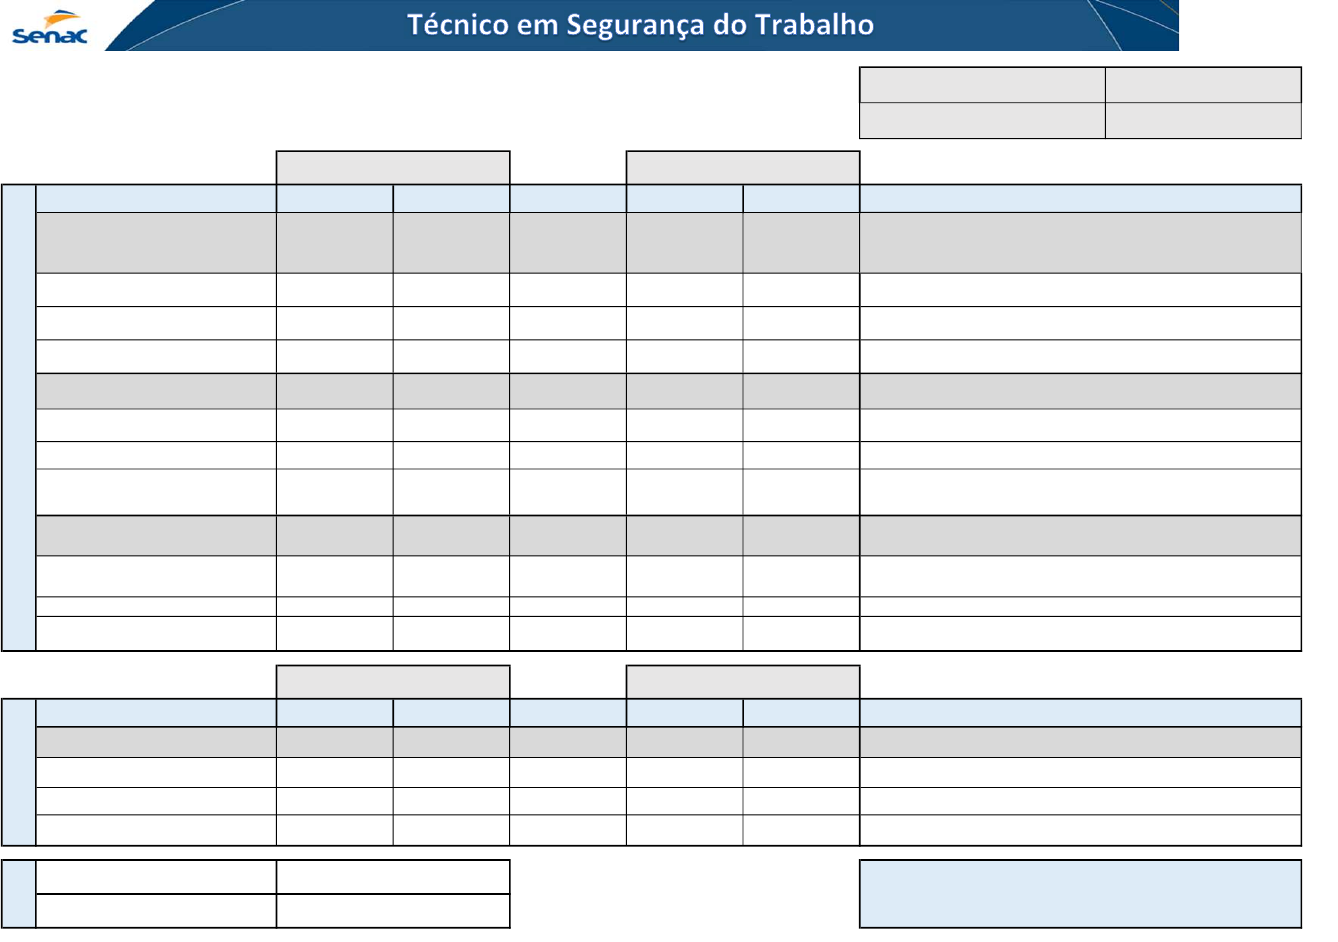Click the lower-left cell of the top-right gray box
Viewport: 1338px width, 942px height.
coord(982,120)
